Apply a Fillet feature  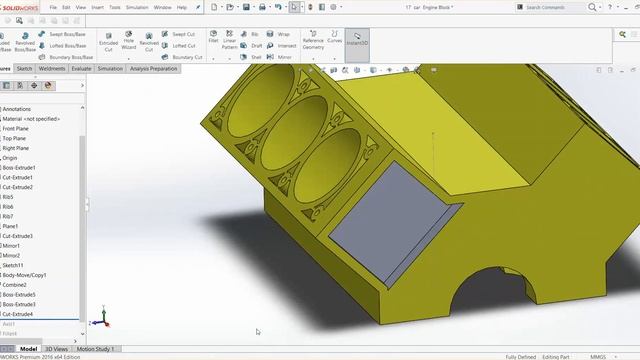pos(213,36)
